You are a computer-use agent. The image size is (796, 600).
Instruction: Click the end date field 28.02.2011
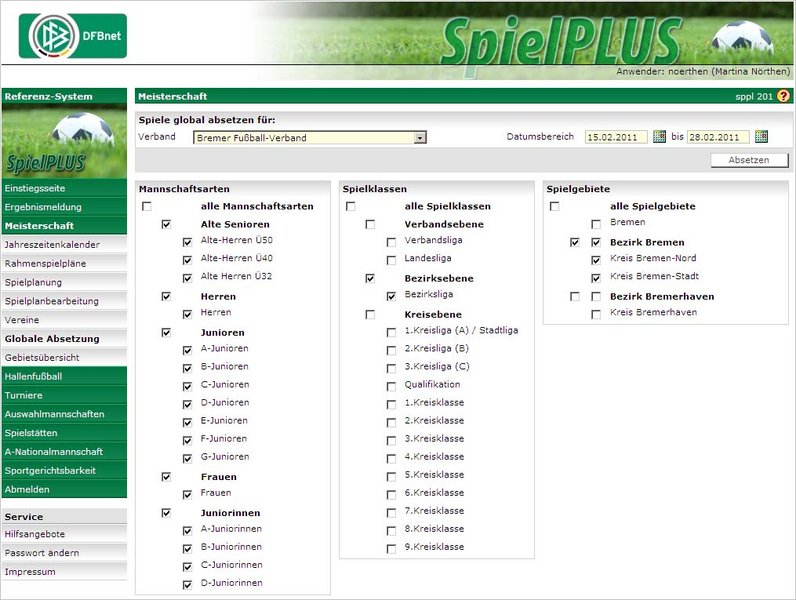pos(718,137)
